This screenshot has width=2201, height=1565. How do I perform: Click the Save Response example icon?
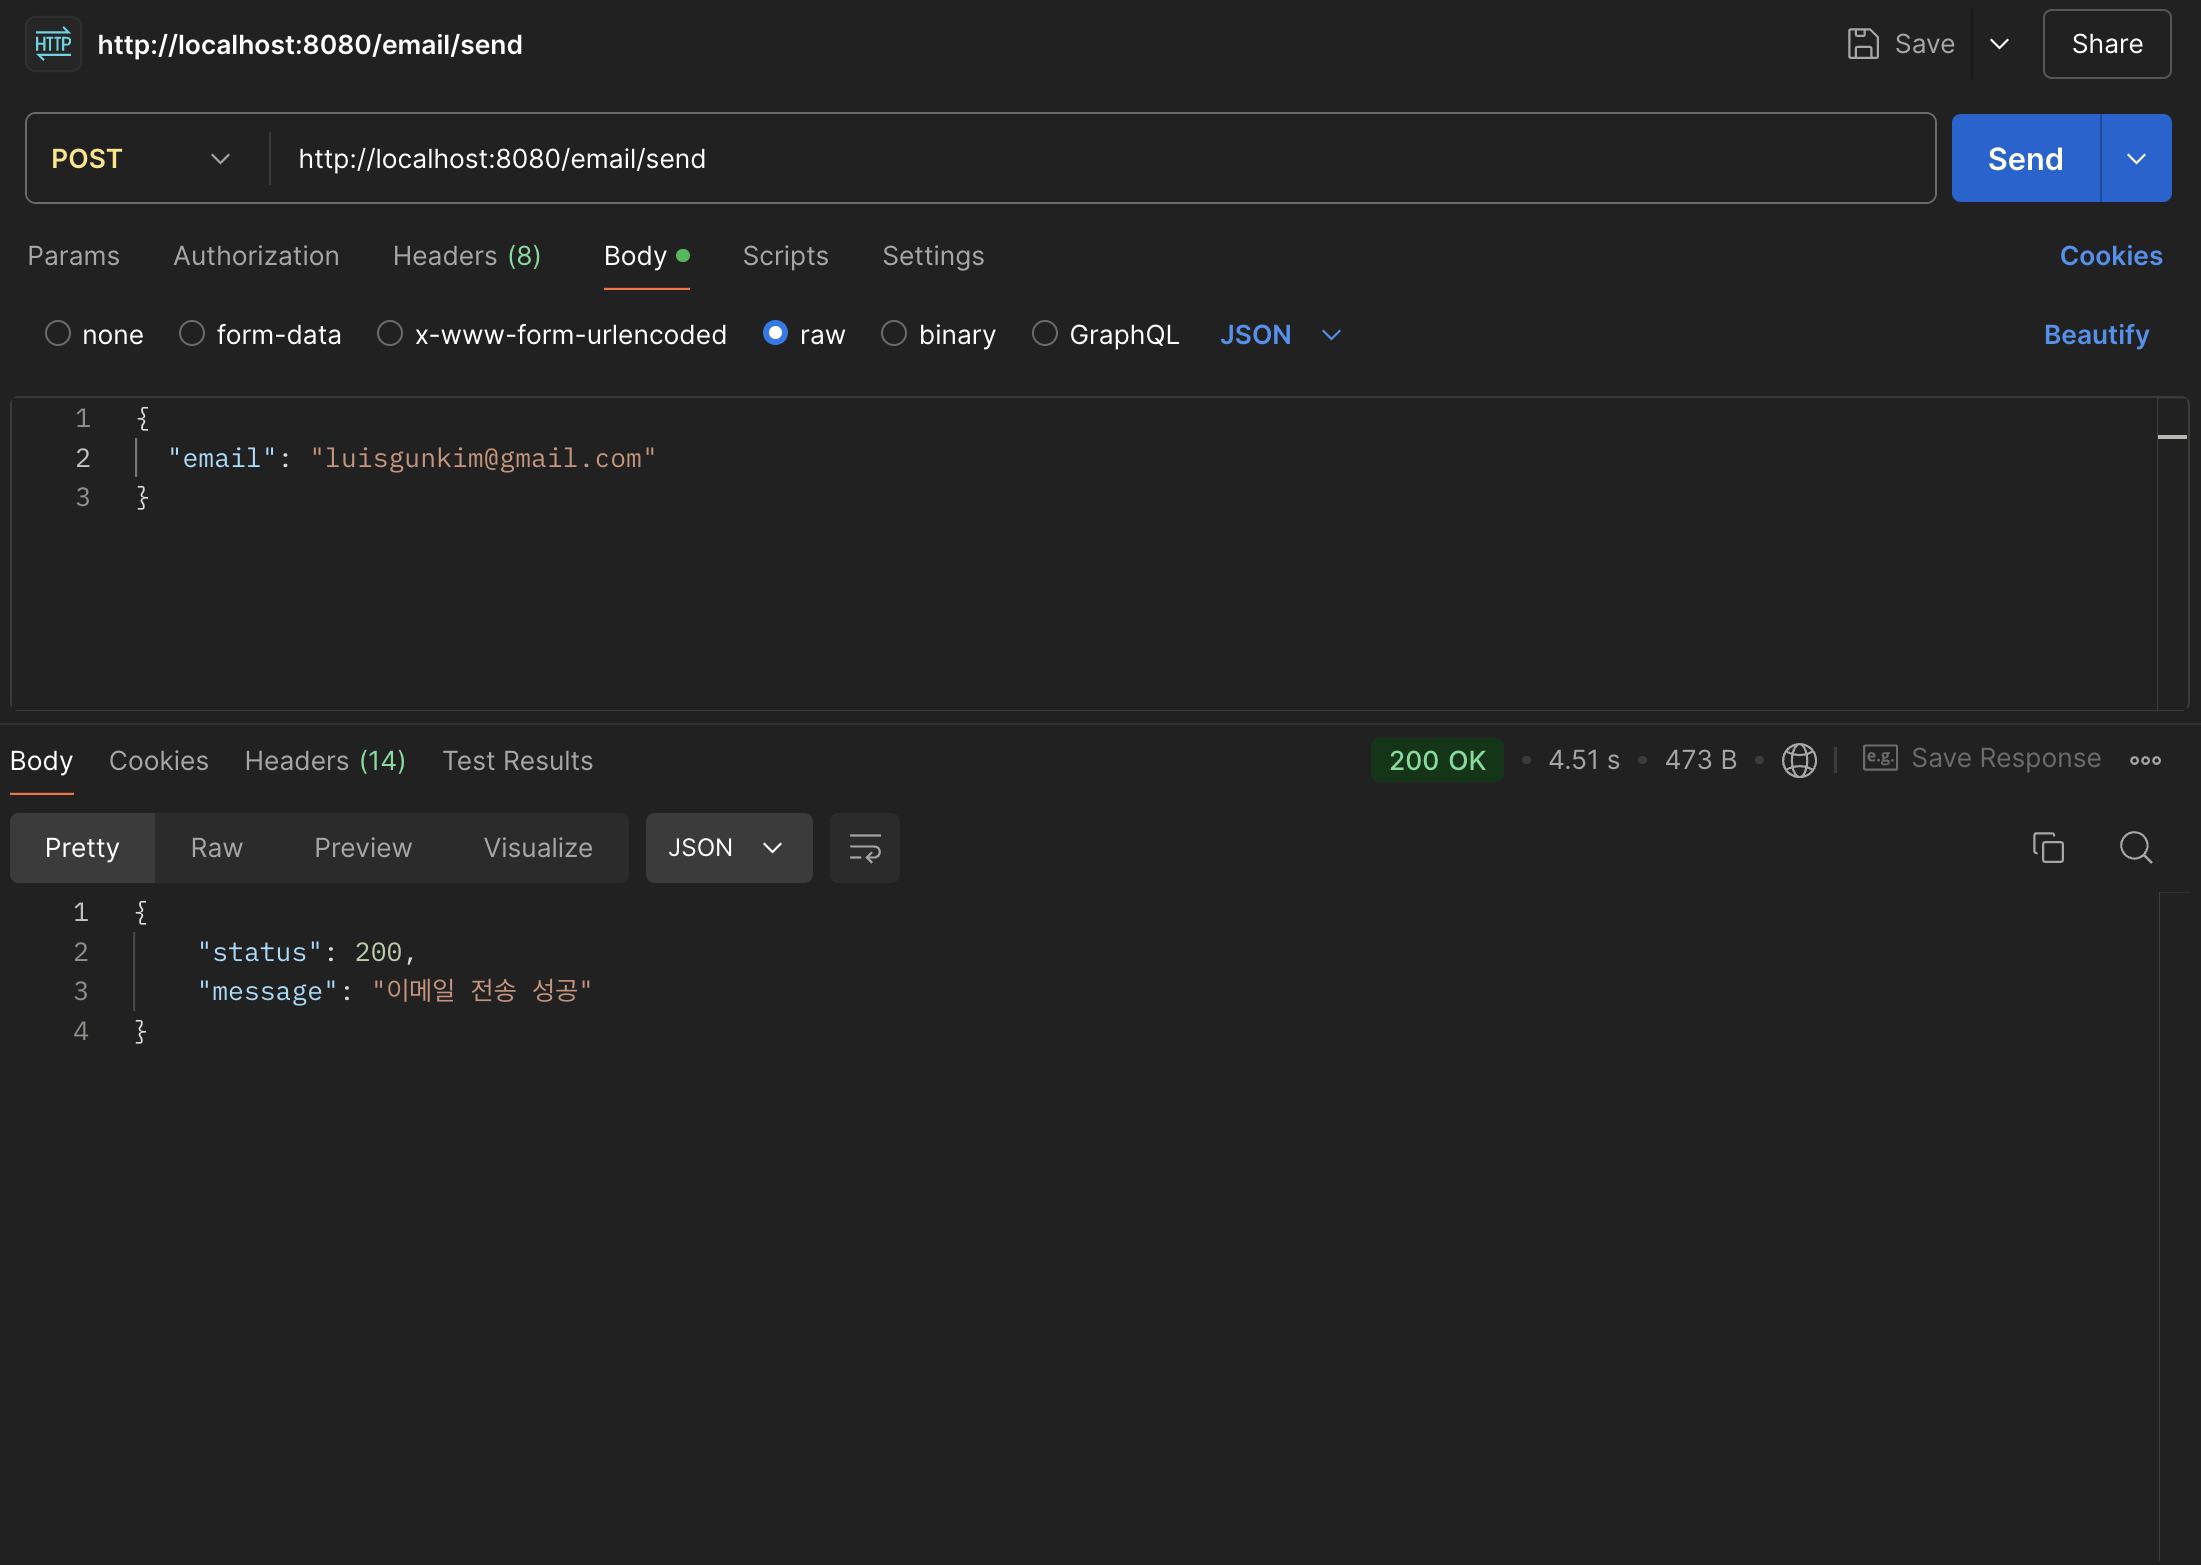point(1879,759)
